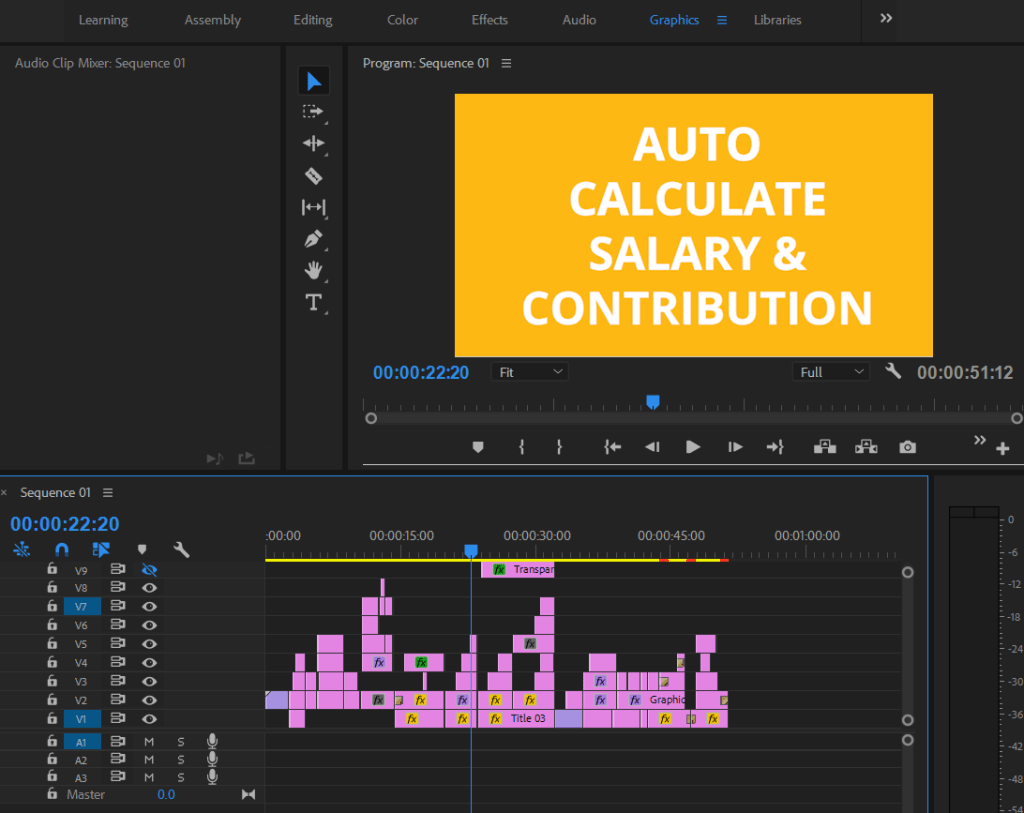The height and width of the screenshot is (813, 1024).
Task: Pick the Track Select Forward tool
Action: pos(313,112)
